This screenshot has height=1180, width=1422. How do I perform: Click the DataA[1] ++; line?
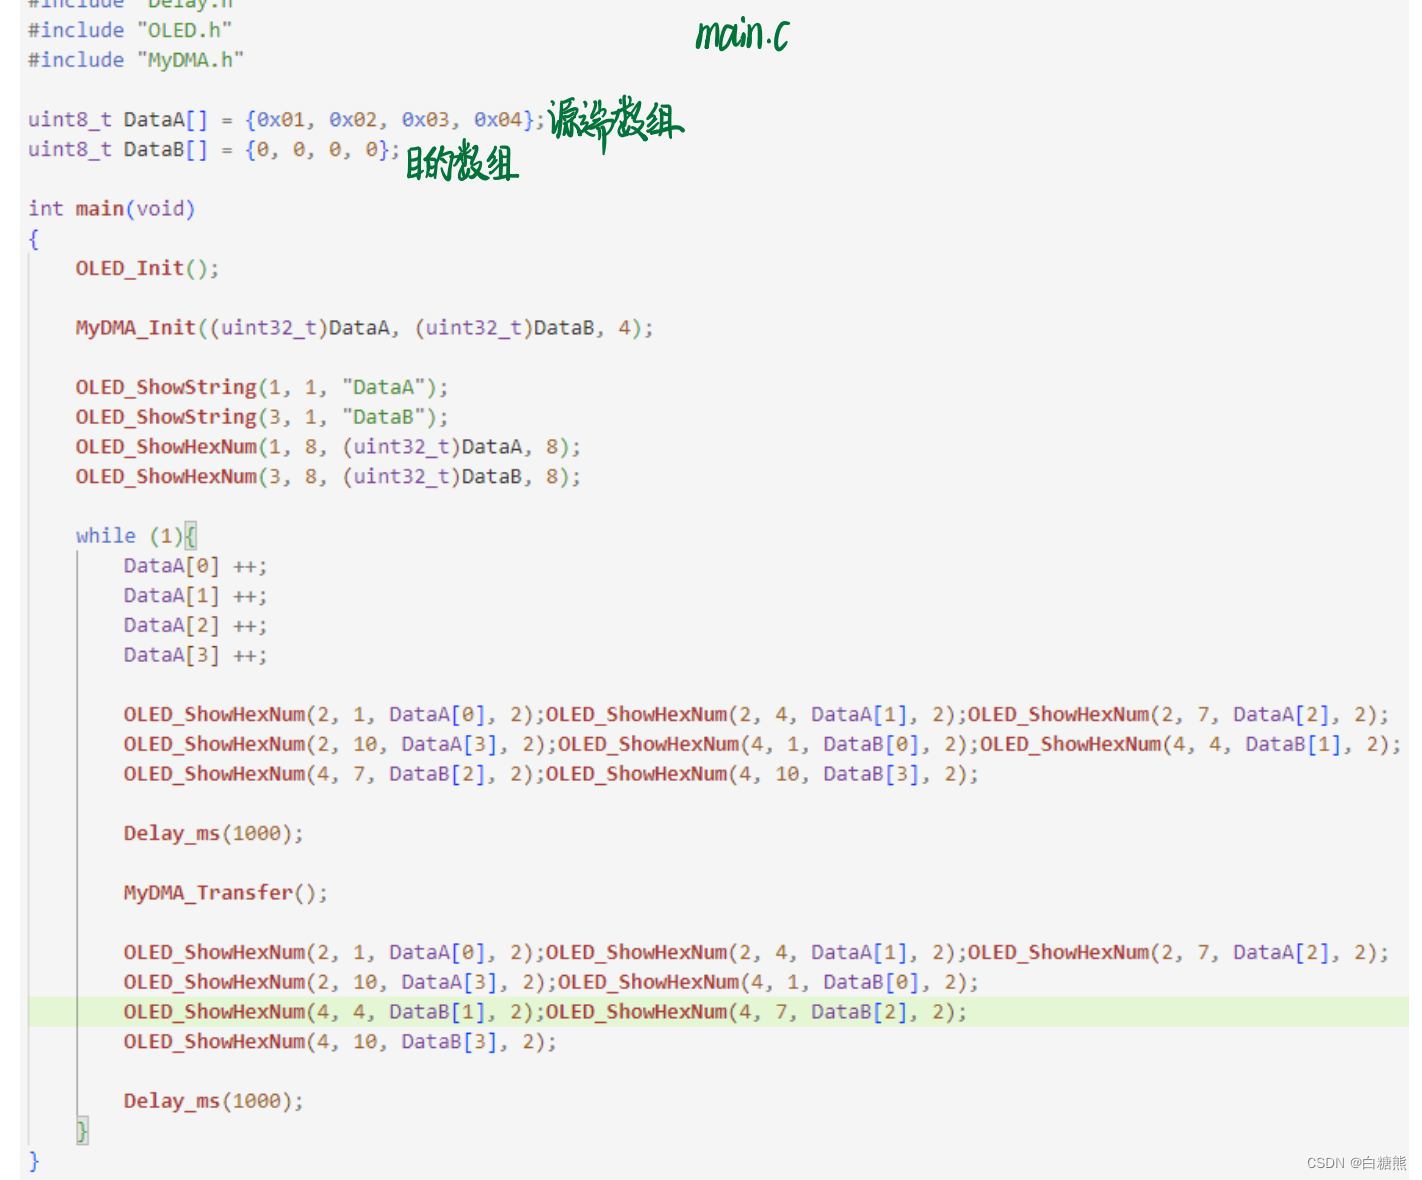pyautogui.click(x=196, y=596)
